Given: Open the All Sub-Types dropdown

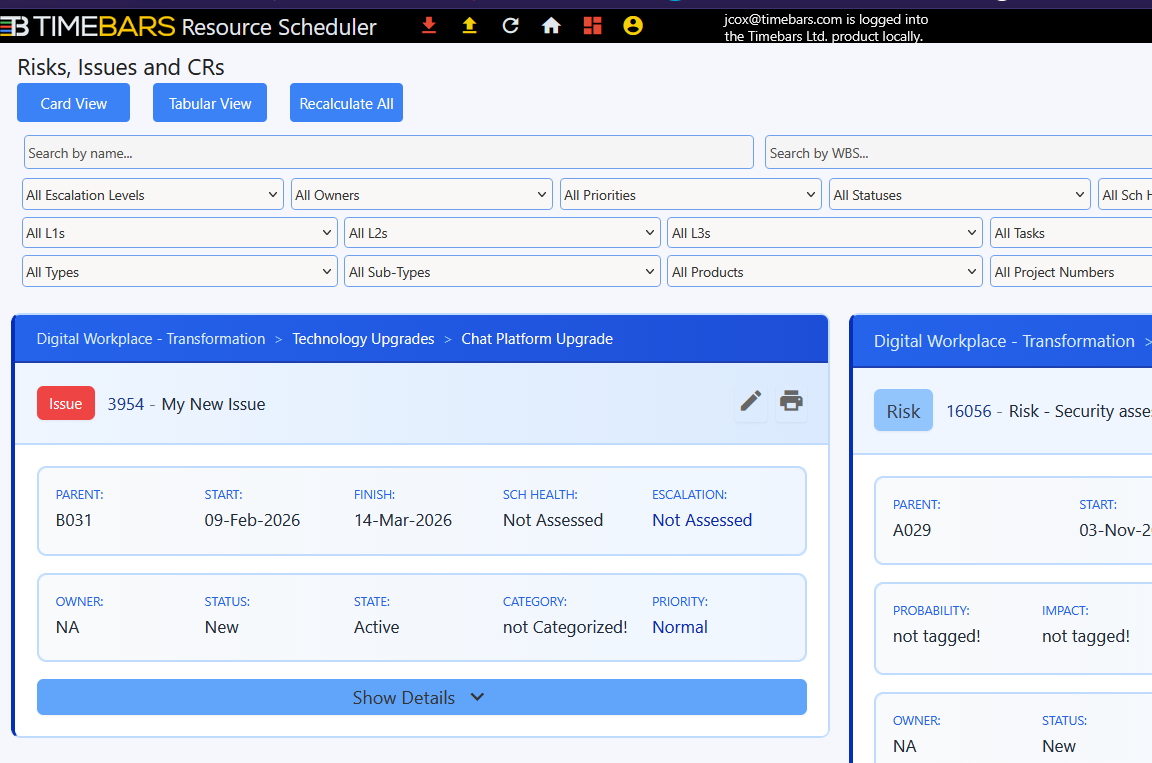Looking at the screenshot, I should tap(502, 272).
